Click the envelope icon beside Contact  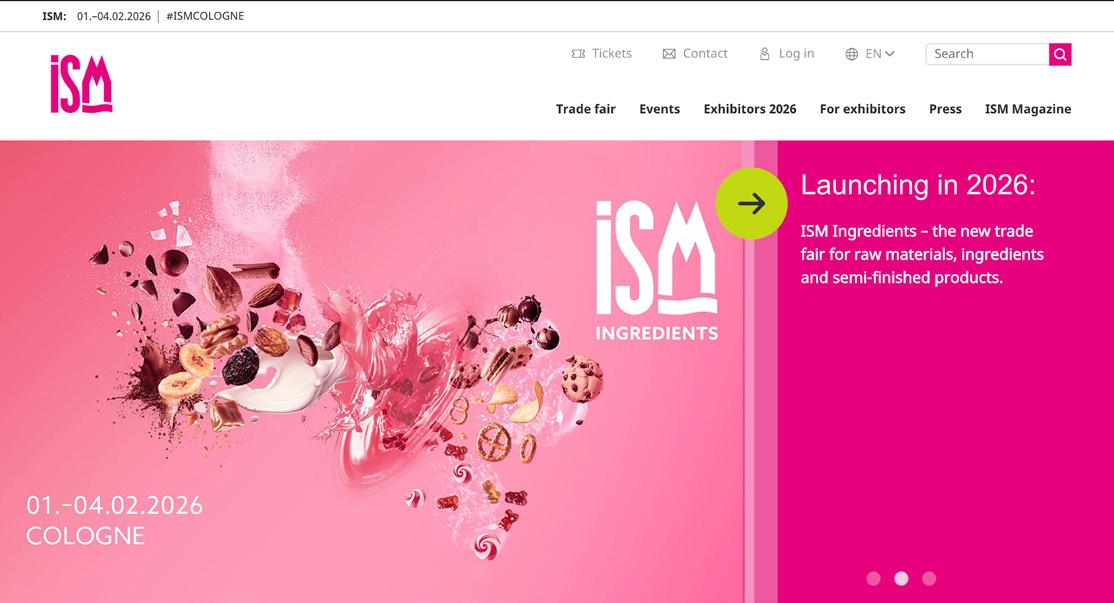pos(669,54)
